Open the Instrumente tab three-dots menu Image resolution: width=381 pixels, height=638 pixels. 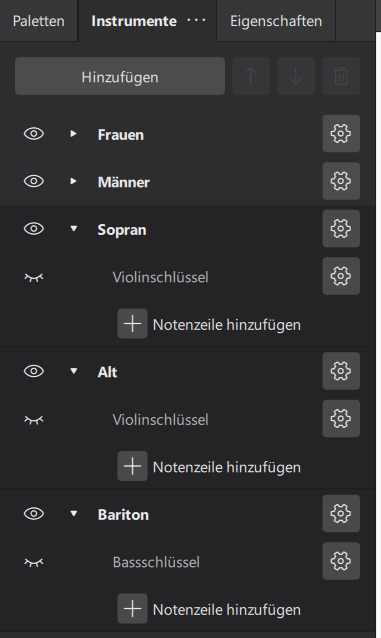point(196,20)
